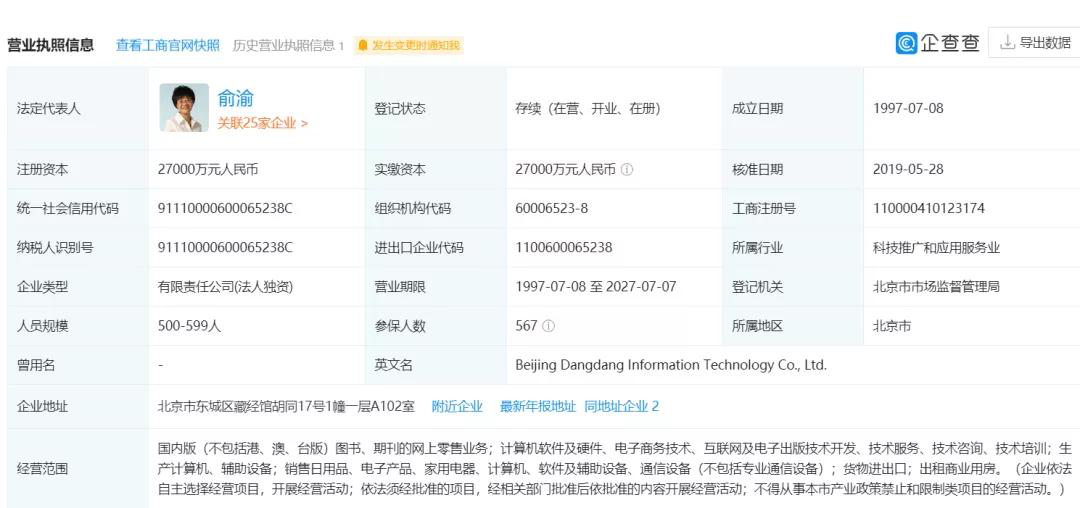Select business term 1997-07-08 至 2027-07-07
Screen dimensions: 1080x508
tap(596, 286)
